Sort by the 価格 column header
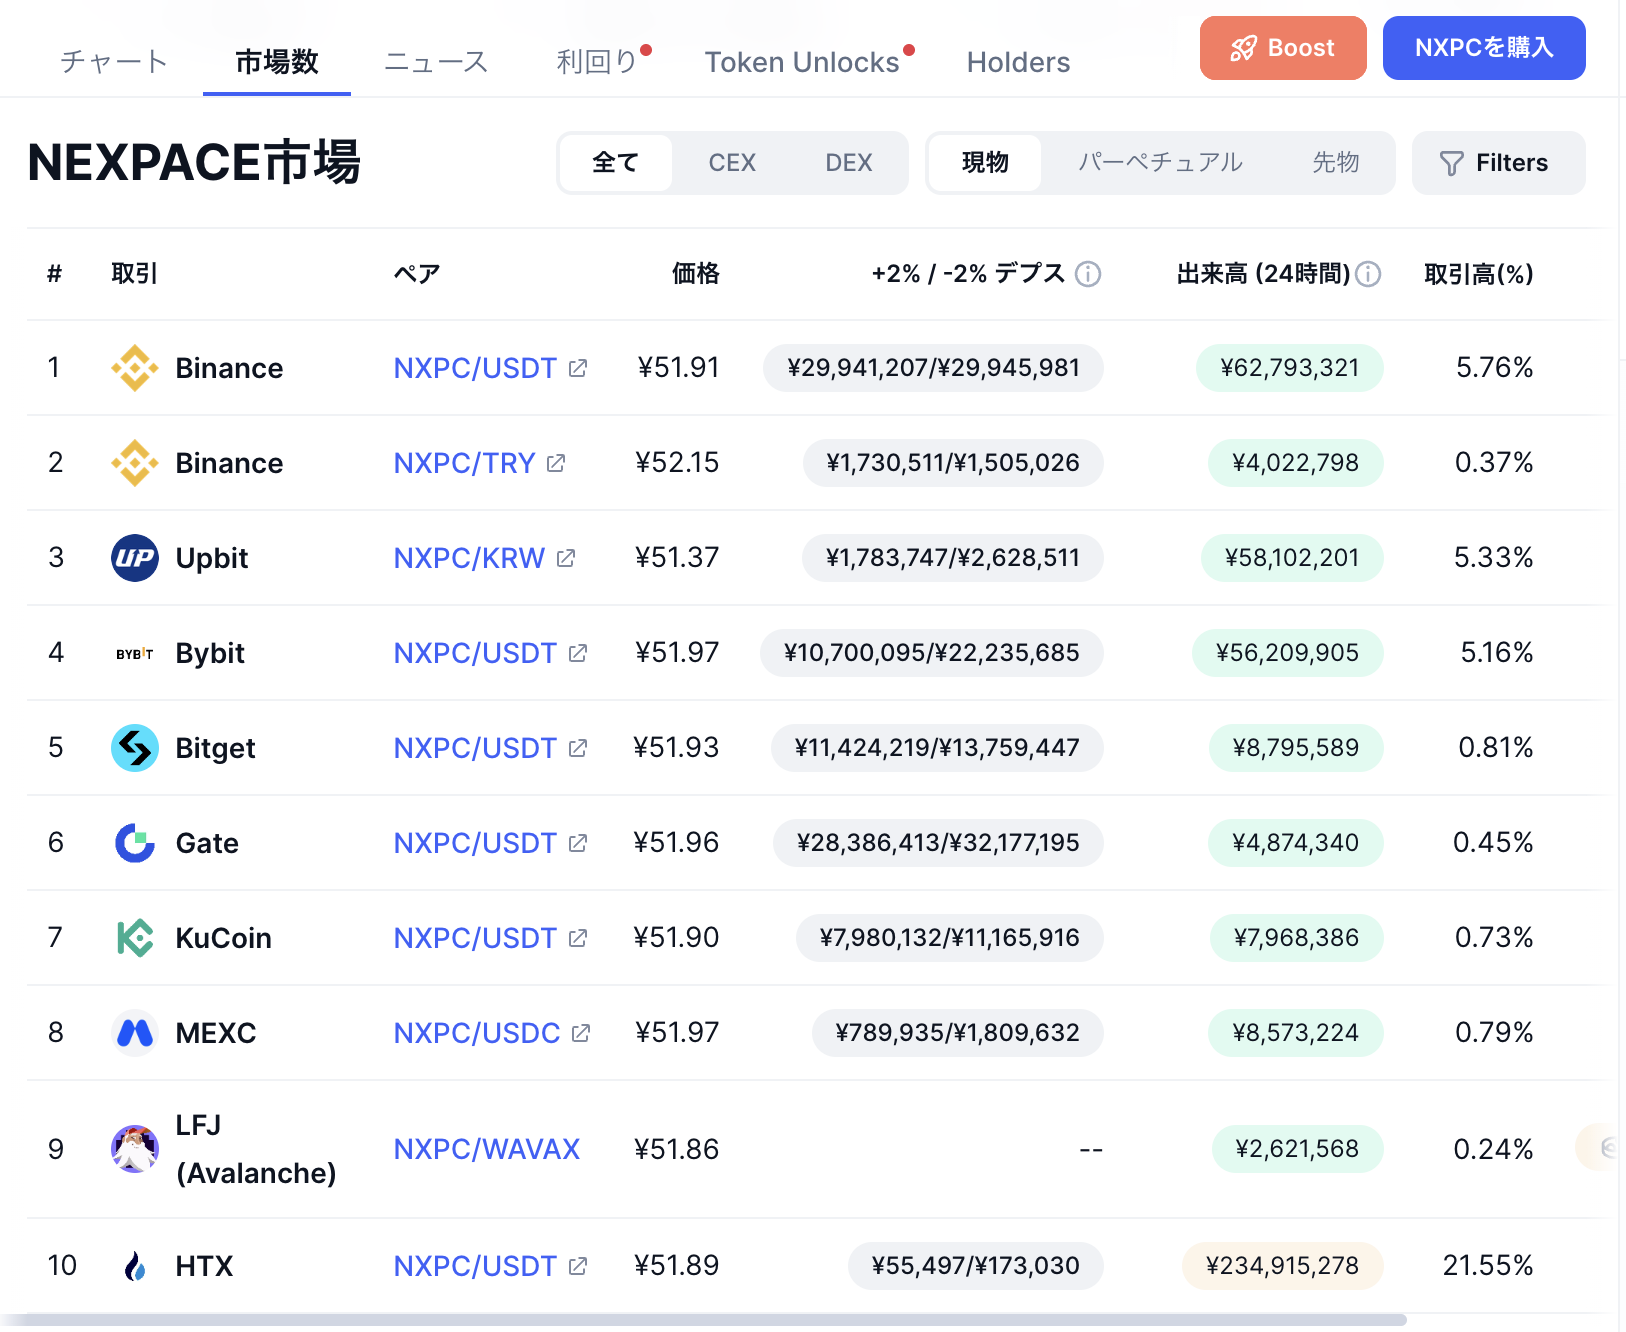 [695, 274]
